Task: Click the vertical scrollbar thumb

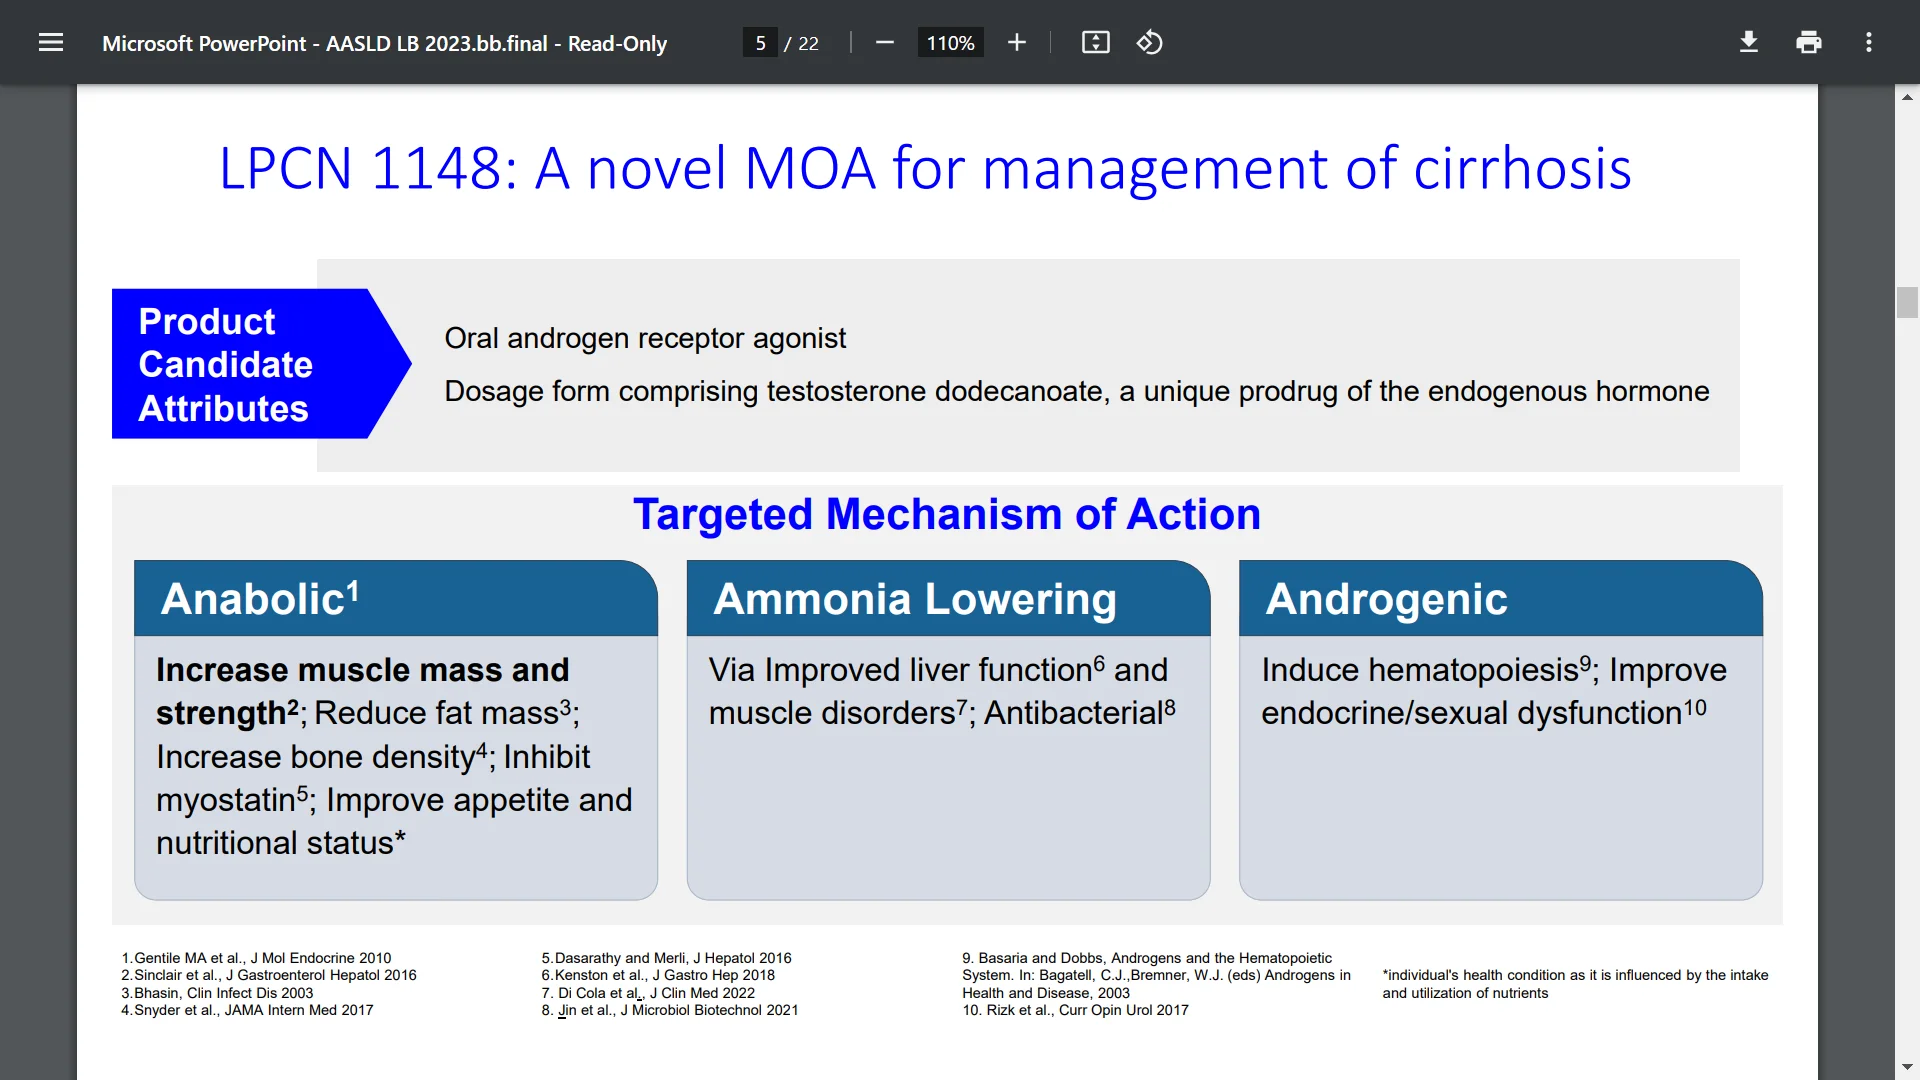Action: coord(1908,301)
